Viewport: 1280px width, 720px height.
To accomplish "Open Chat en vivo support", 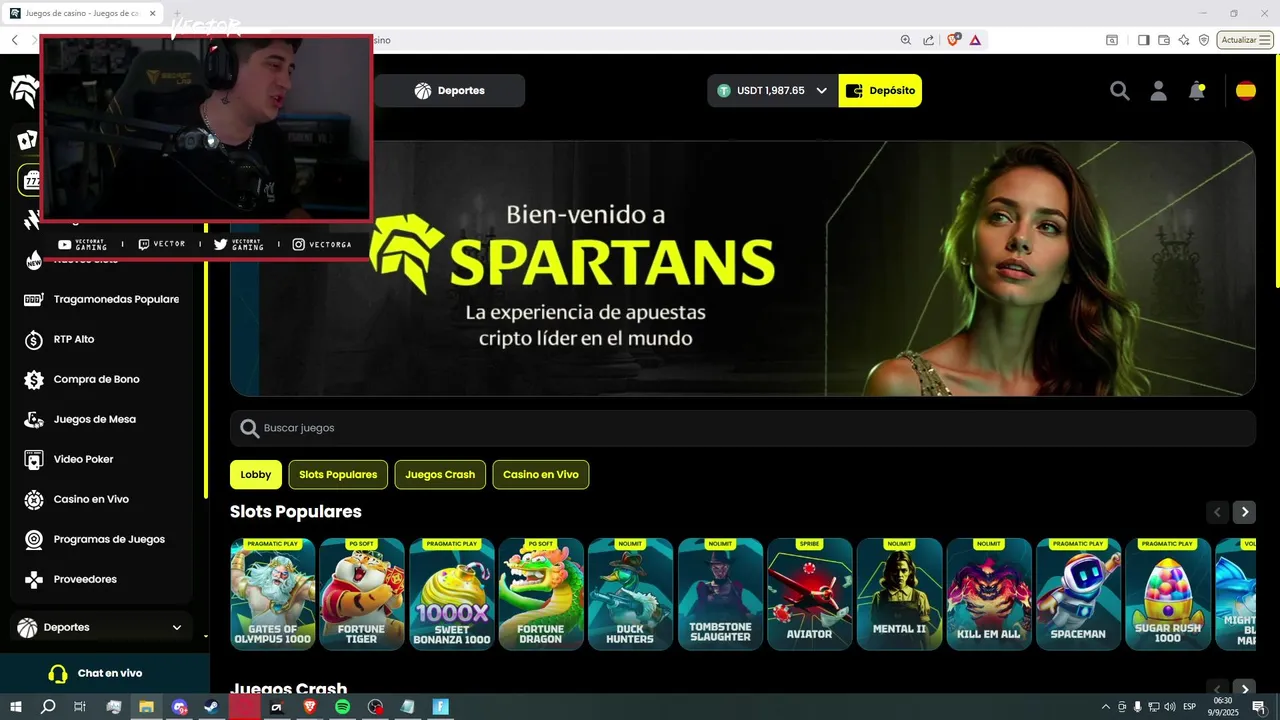I will coord(105,673).
